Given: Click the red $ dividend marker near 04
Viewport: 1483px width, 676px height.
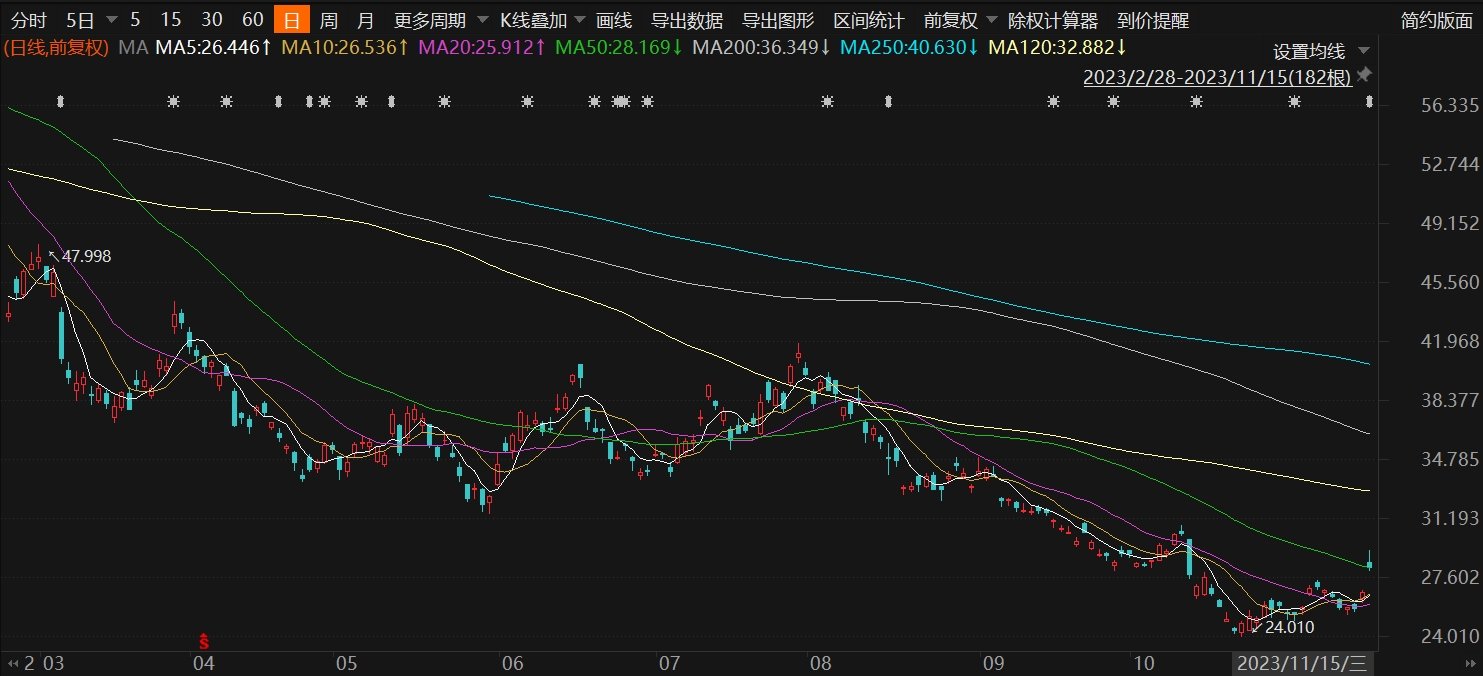Looking at the screenshot, I should pos(203,641).
